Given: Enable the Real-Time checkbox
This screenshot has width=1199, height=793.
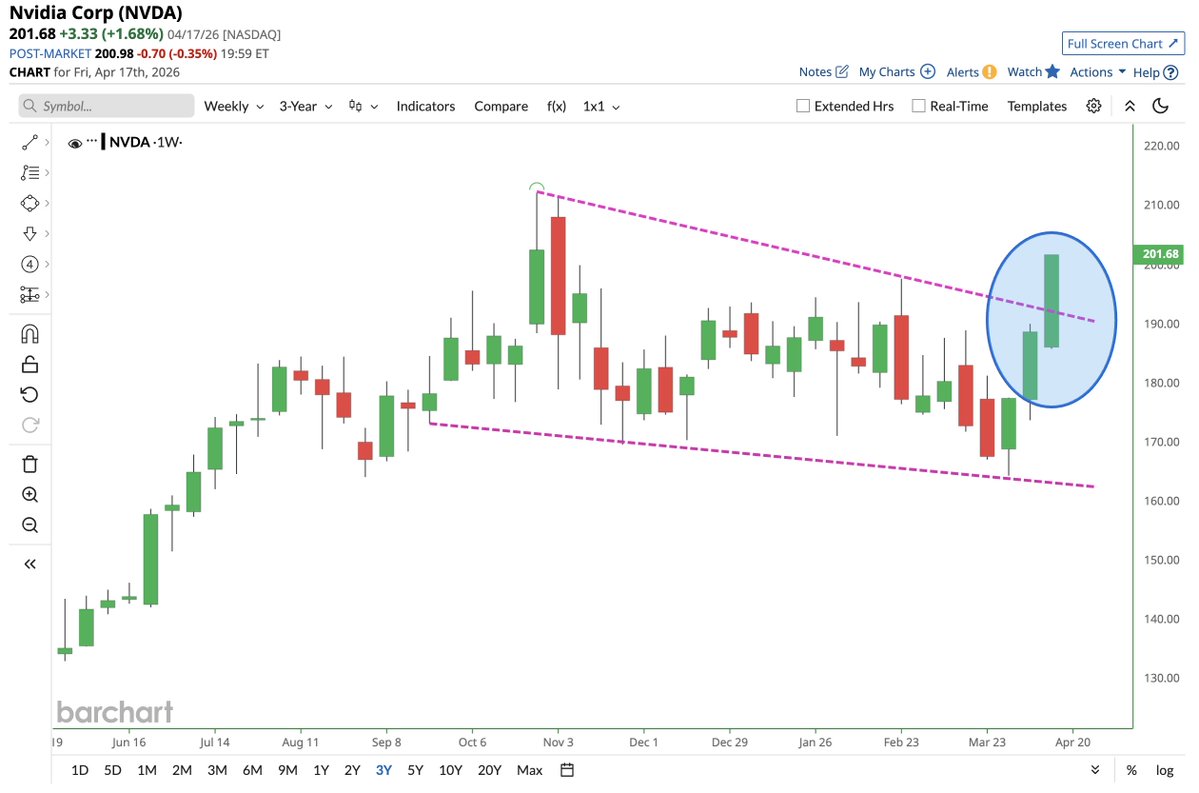Looking at the screenshot, I should pyautogui.click(x=918, y=106).
